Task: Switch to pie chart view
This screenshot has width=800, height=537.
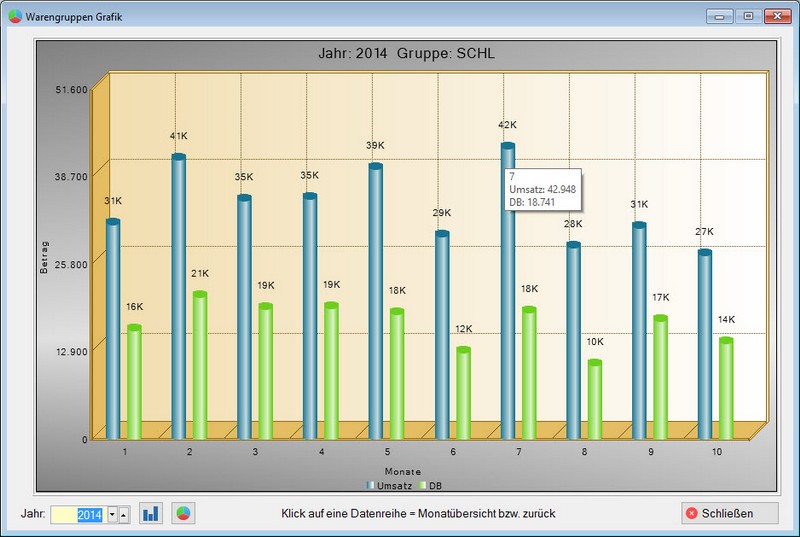Action: pos(183,513)
